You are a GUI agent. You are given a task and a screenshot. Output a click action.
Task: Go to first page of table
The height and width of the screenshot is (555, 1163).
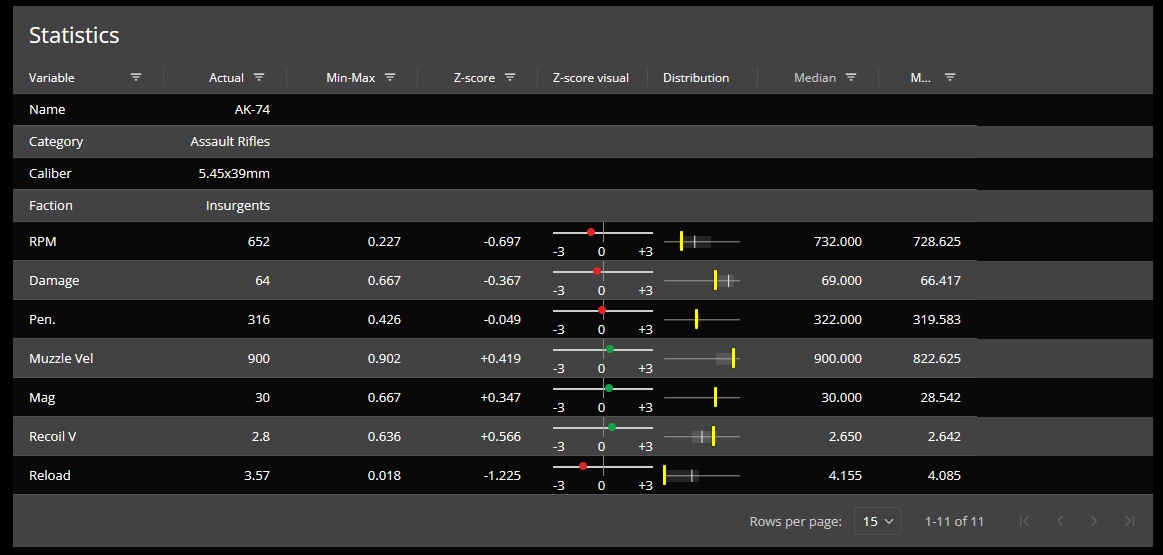pyautogui.click(x=1024, y=521)
